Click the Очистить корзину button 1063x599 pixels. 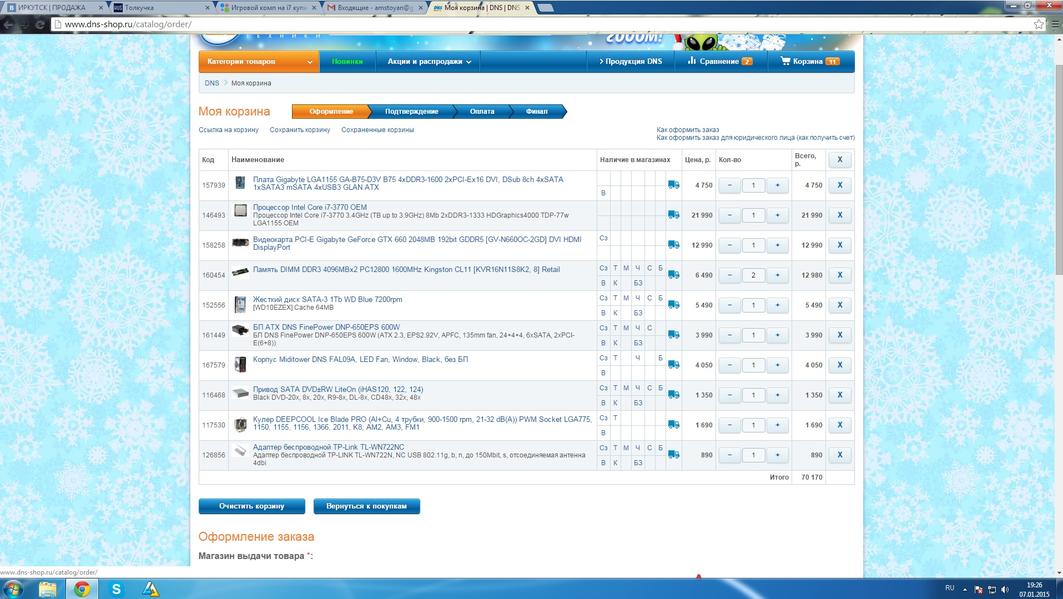pyautogui.click(x=252, y=506)
